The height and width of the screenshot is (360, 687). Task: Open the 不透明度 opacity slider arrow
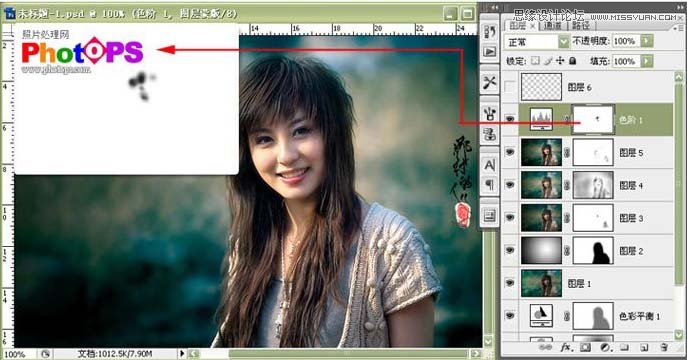click(x=646, y=41)
